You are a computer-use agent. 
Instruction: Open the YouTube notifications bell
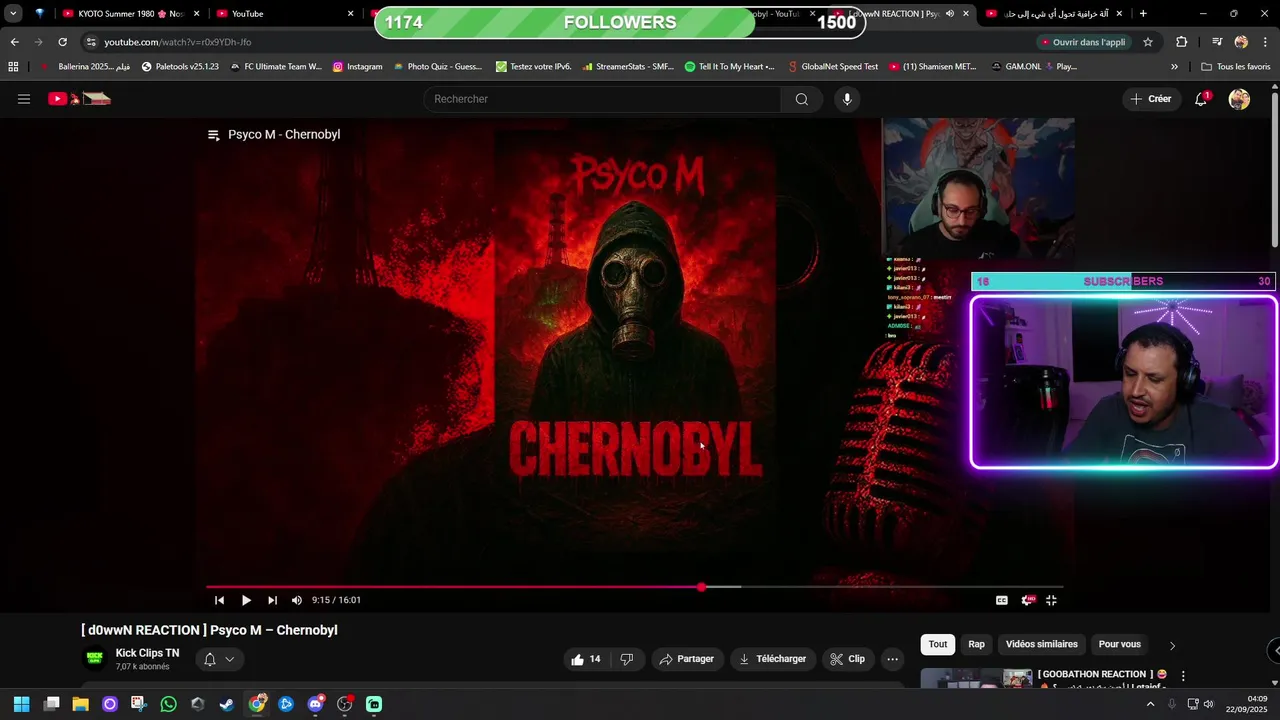[1201, 99]
